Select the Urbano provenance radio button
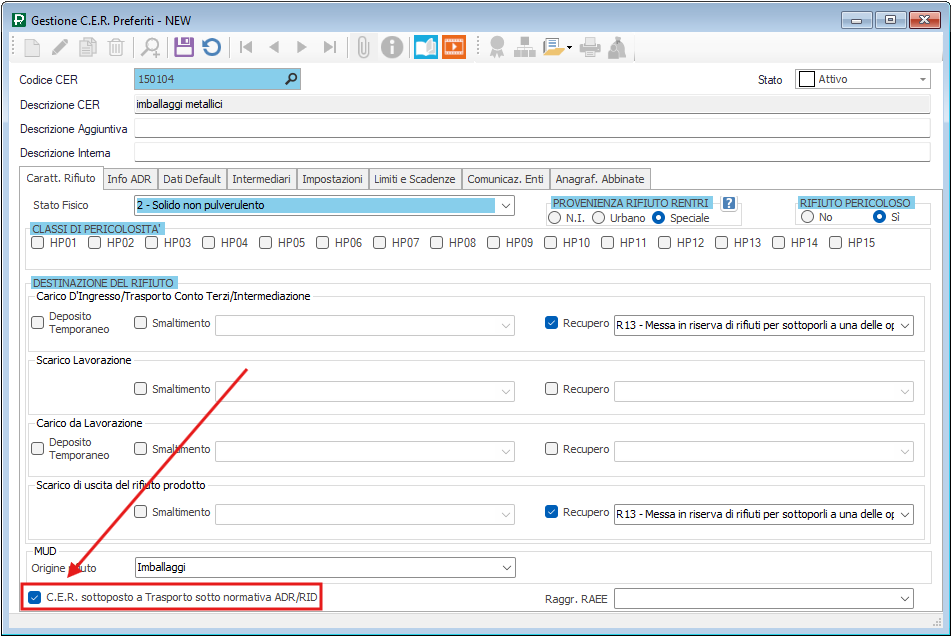The image size is (951, 636). [x=599, y=217]
